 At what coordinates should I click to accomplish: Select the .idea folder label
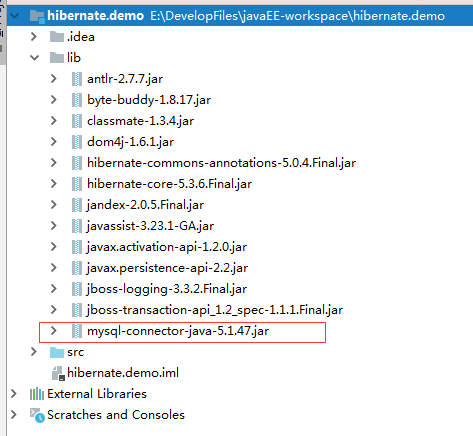[x=81, y=37]
